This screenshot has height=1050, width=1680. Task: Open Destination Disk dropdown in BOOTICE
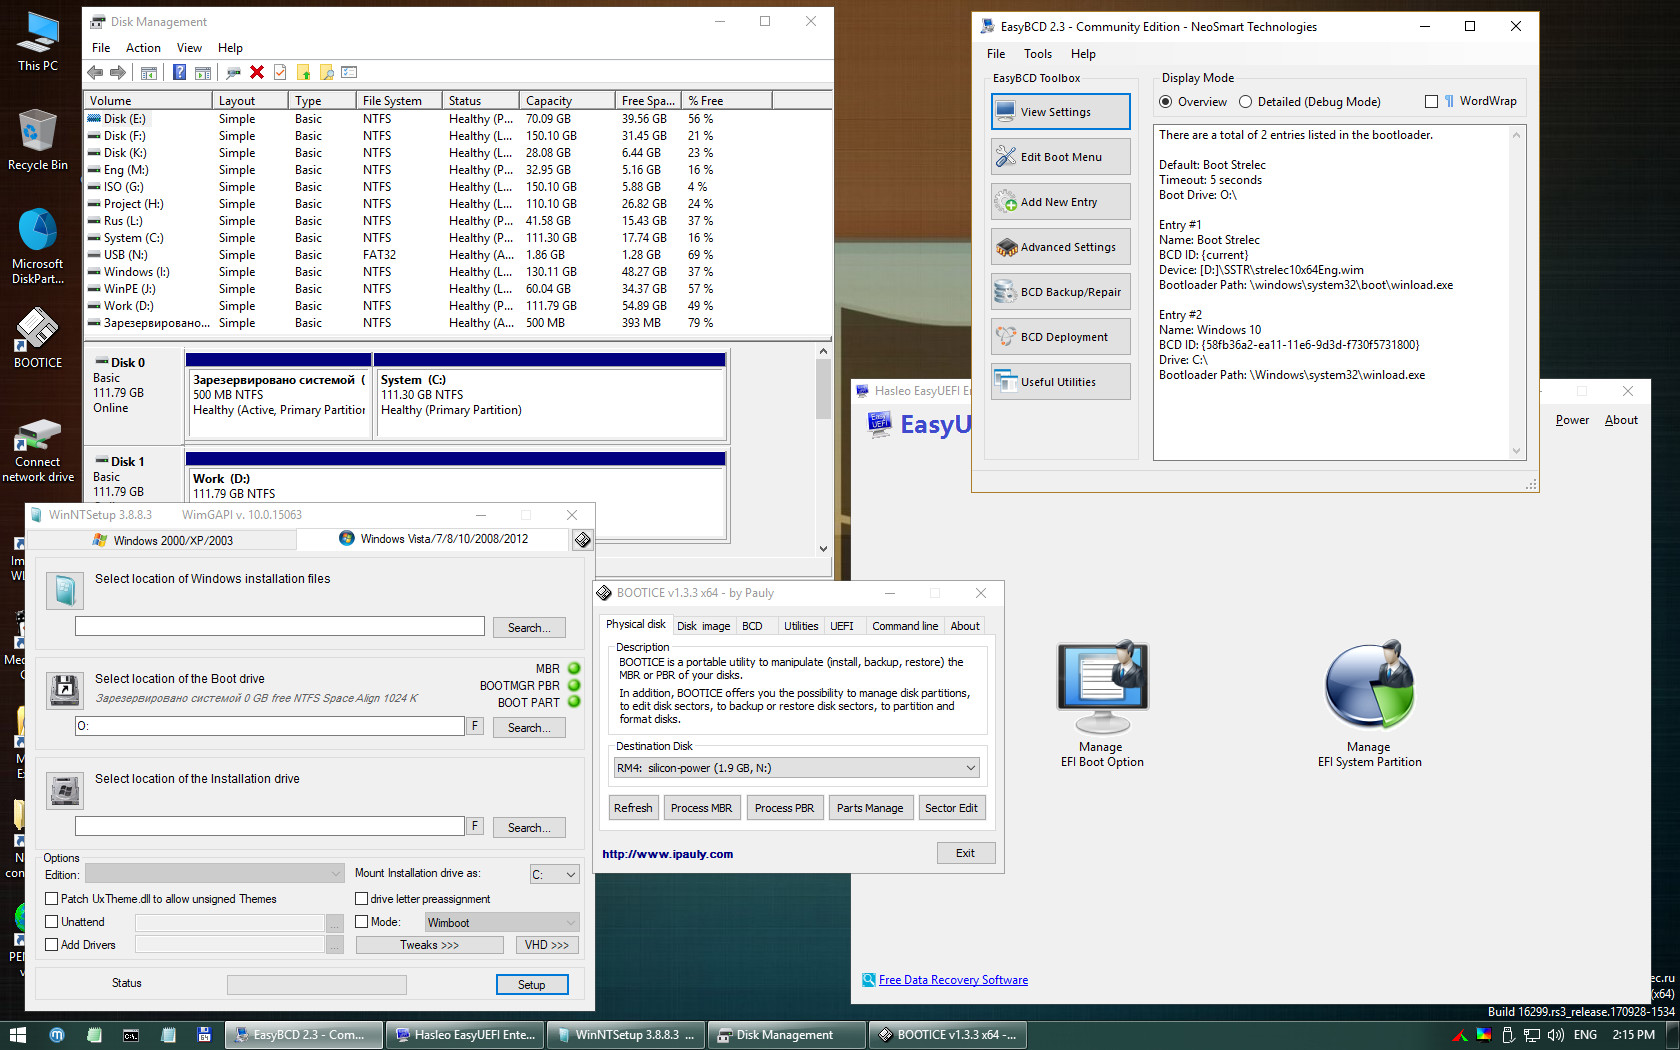click(x=796, y=768)
